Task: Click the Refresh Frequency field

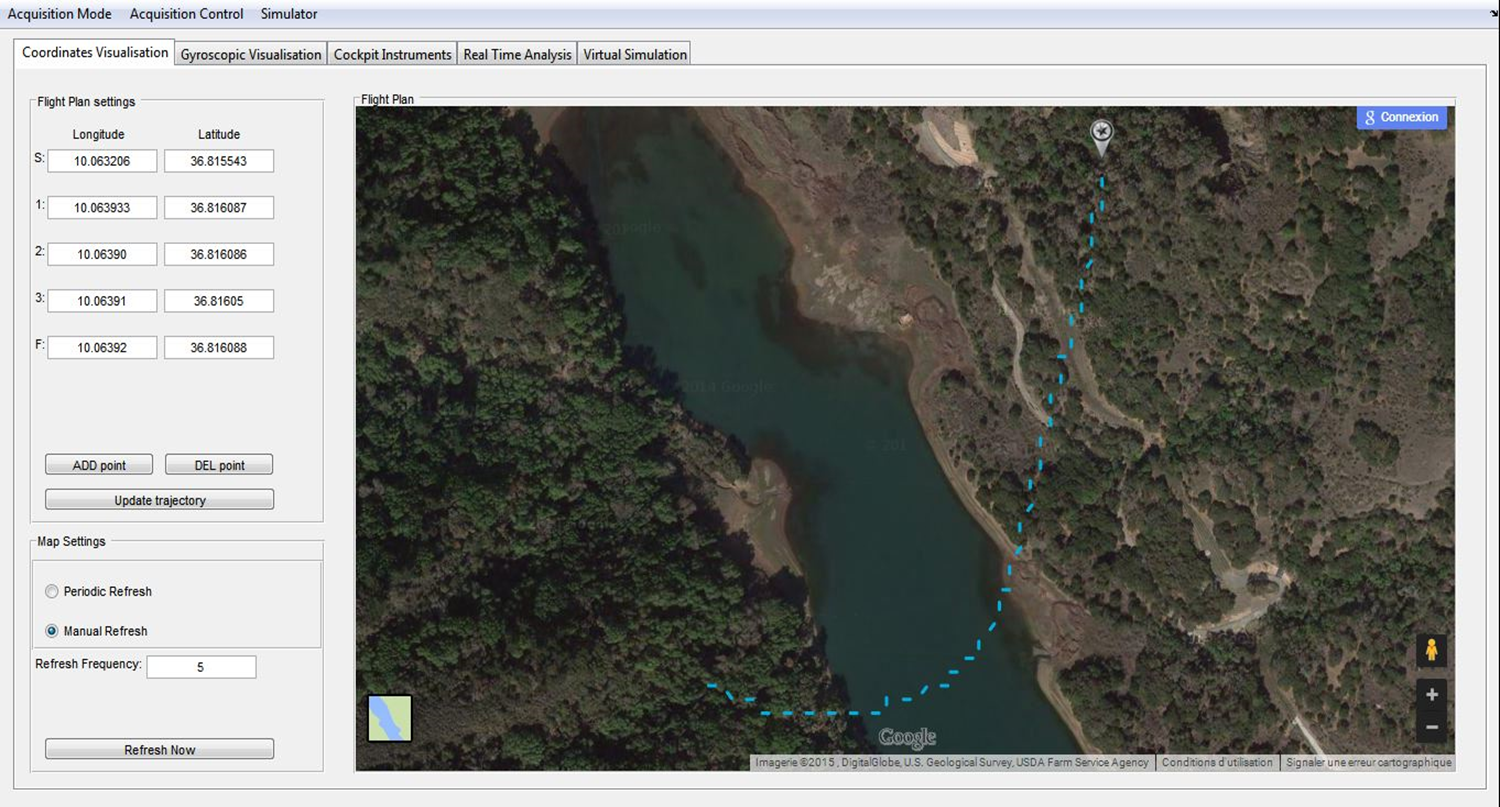Action: pyautogui.click(x=201, y=667)
